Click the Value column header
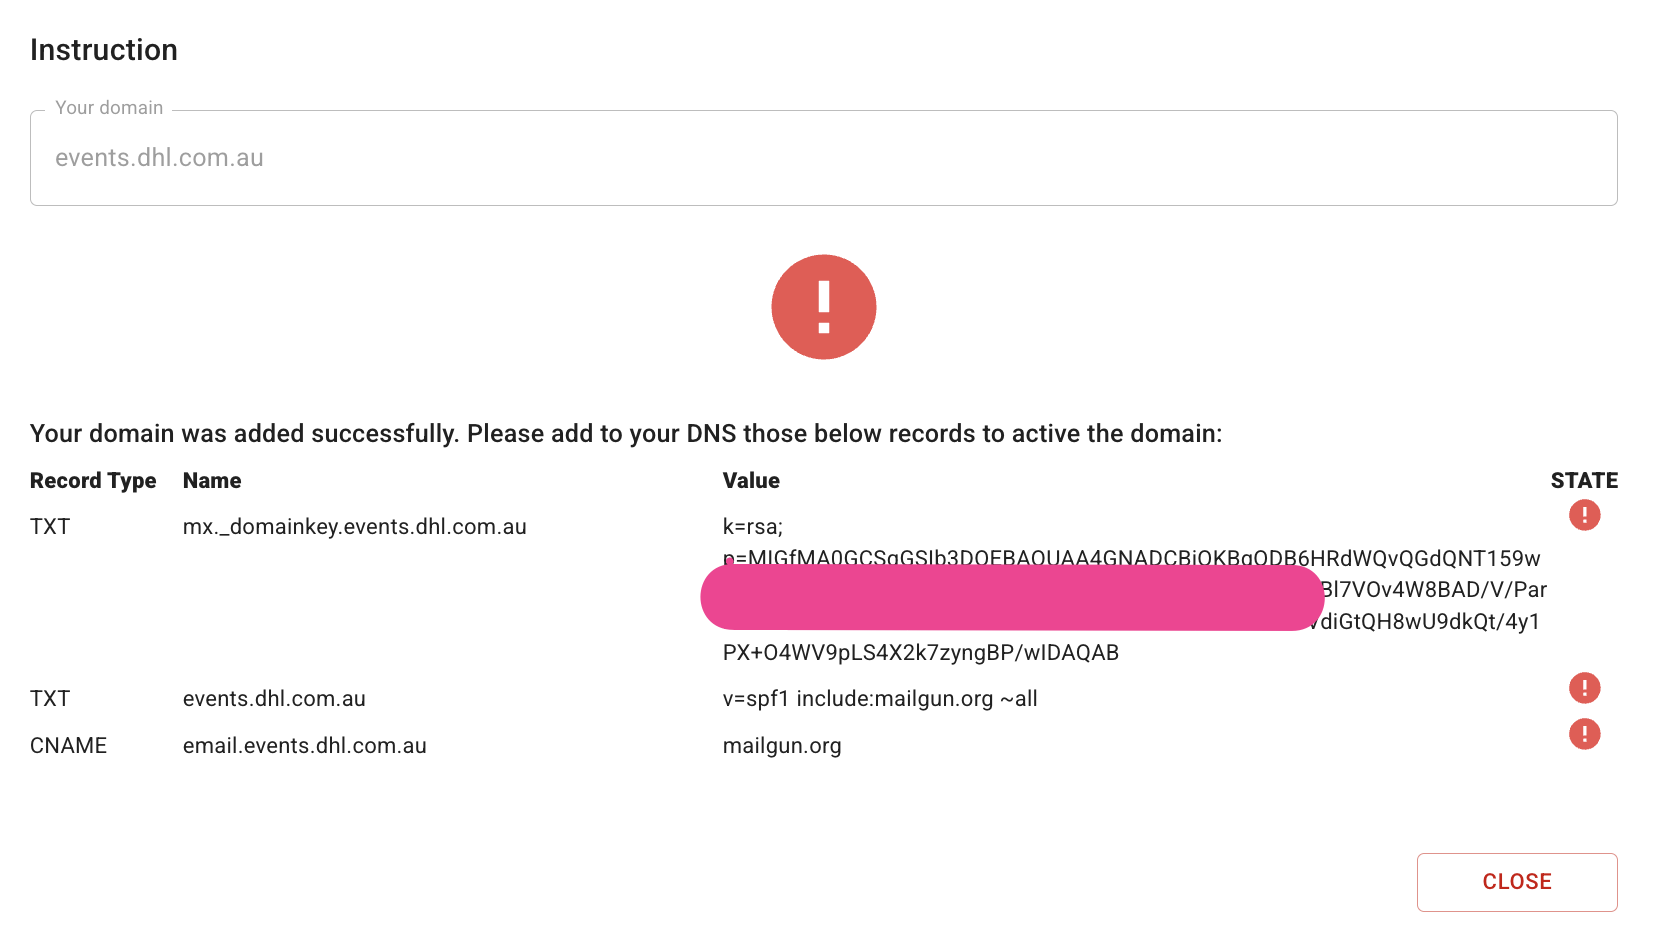 [750, 481]
